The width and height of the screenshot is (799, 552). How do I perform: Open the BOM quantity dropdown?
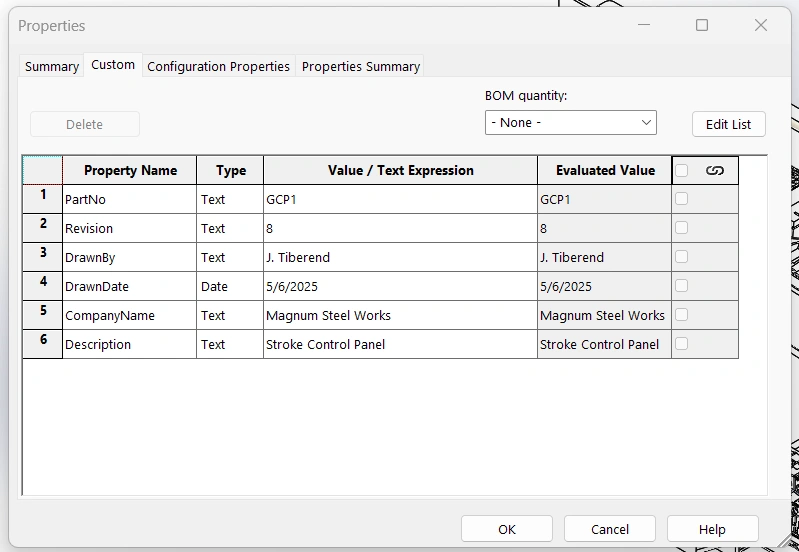pyautogui.click(x=570, y=122)
